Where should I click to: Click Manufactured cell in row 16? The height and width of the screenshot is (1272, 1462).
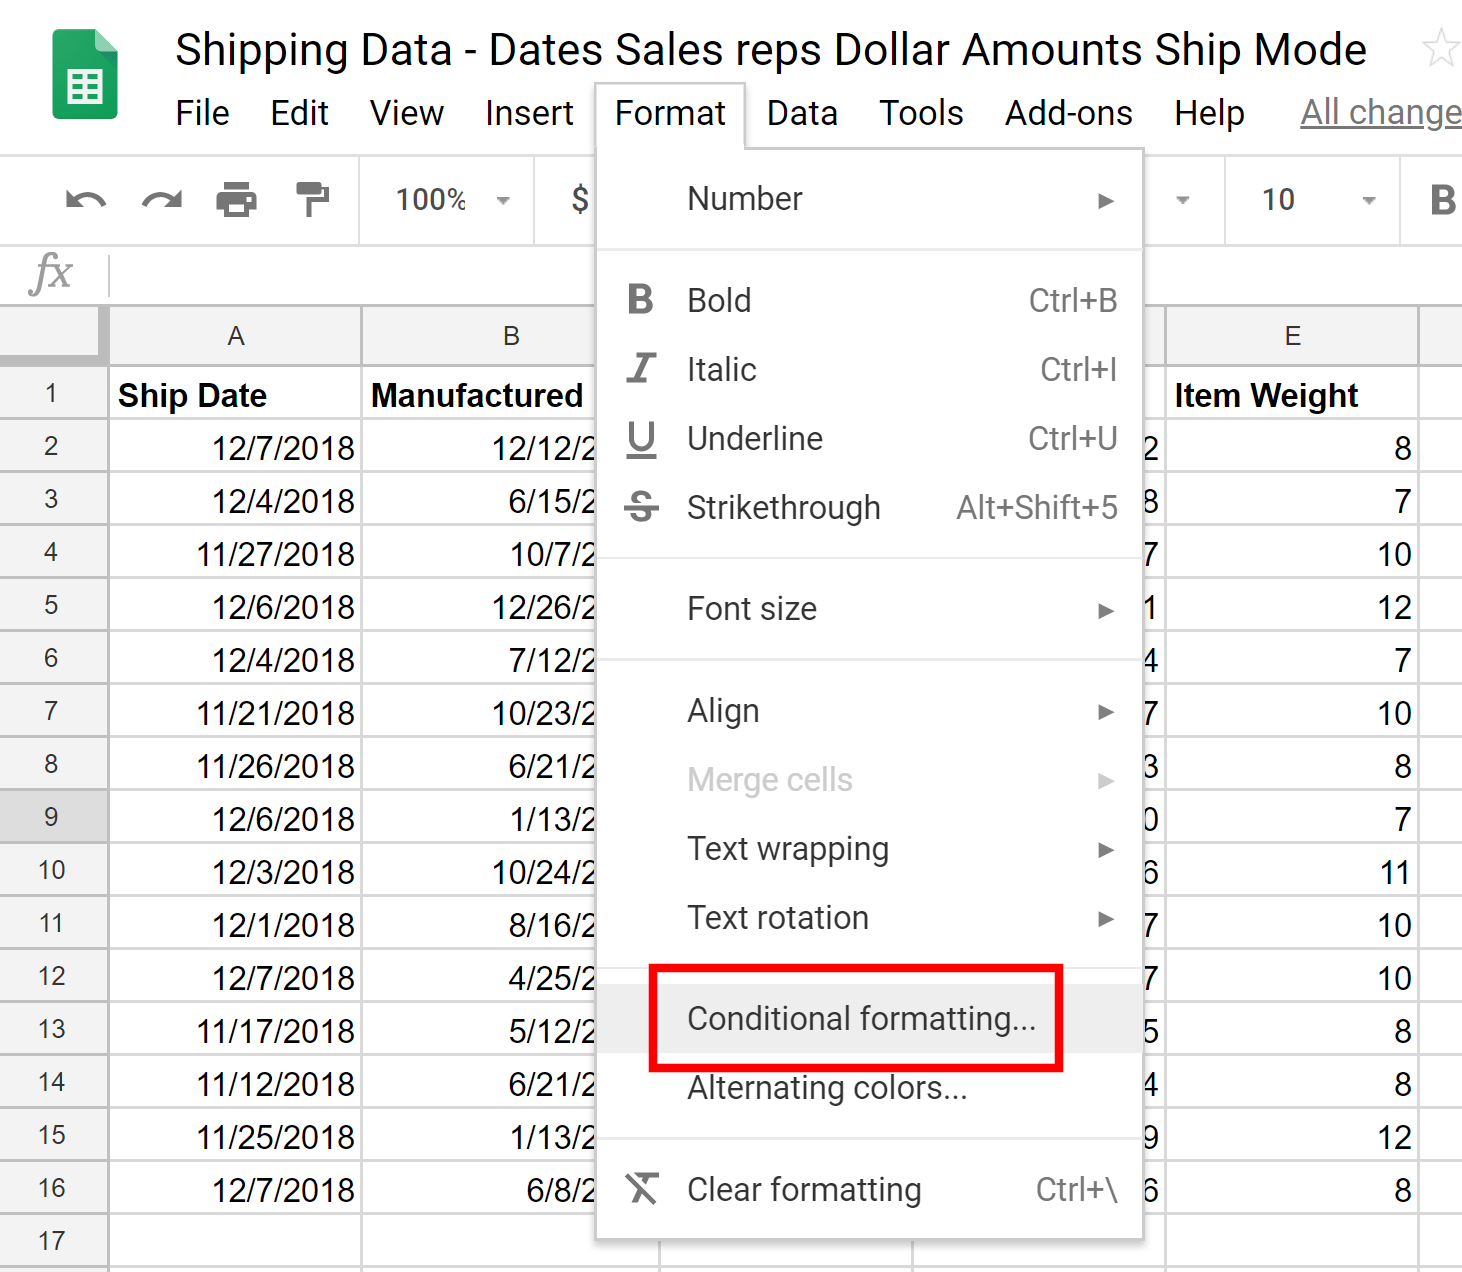click(478, 1189)
